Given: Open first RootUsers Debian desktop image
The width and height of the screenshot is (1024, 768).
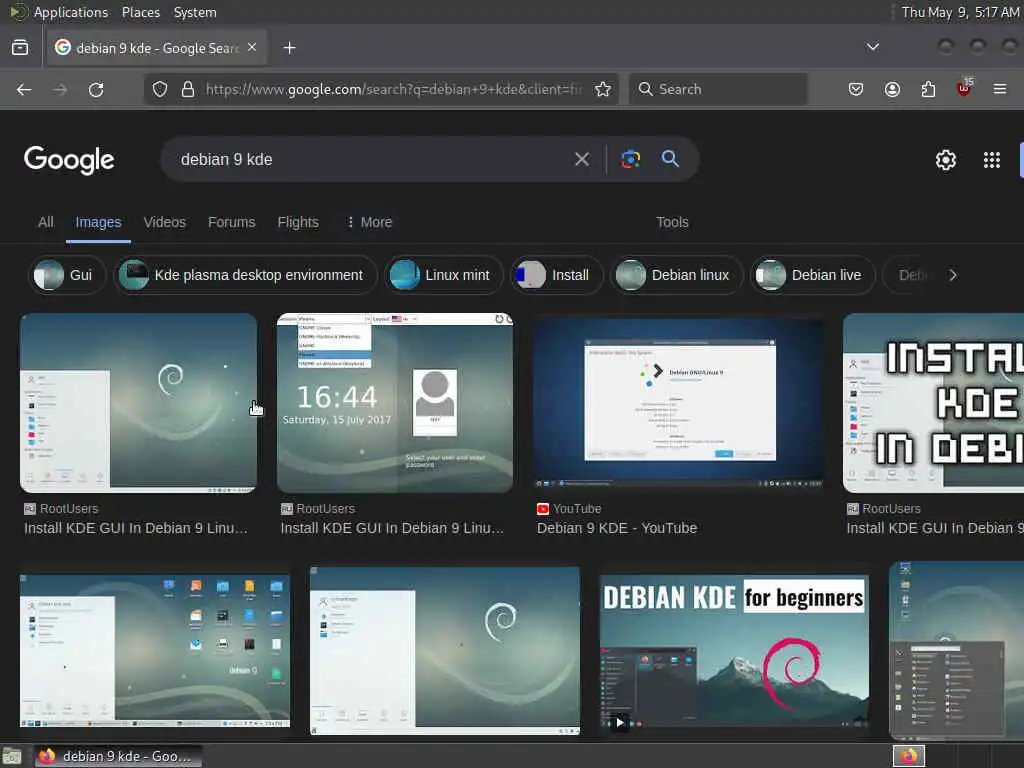Looking at the screenshot, I should 138,403.
